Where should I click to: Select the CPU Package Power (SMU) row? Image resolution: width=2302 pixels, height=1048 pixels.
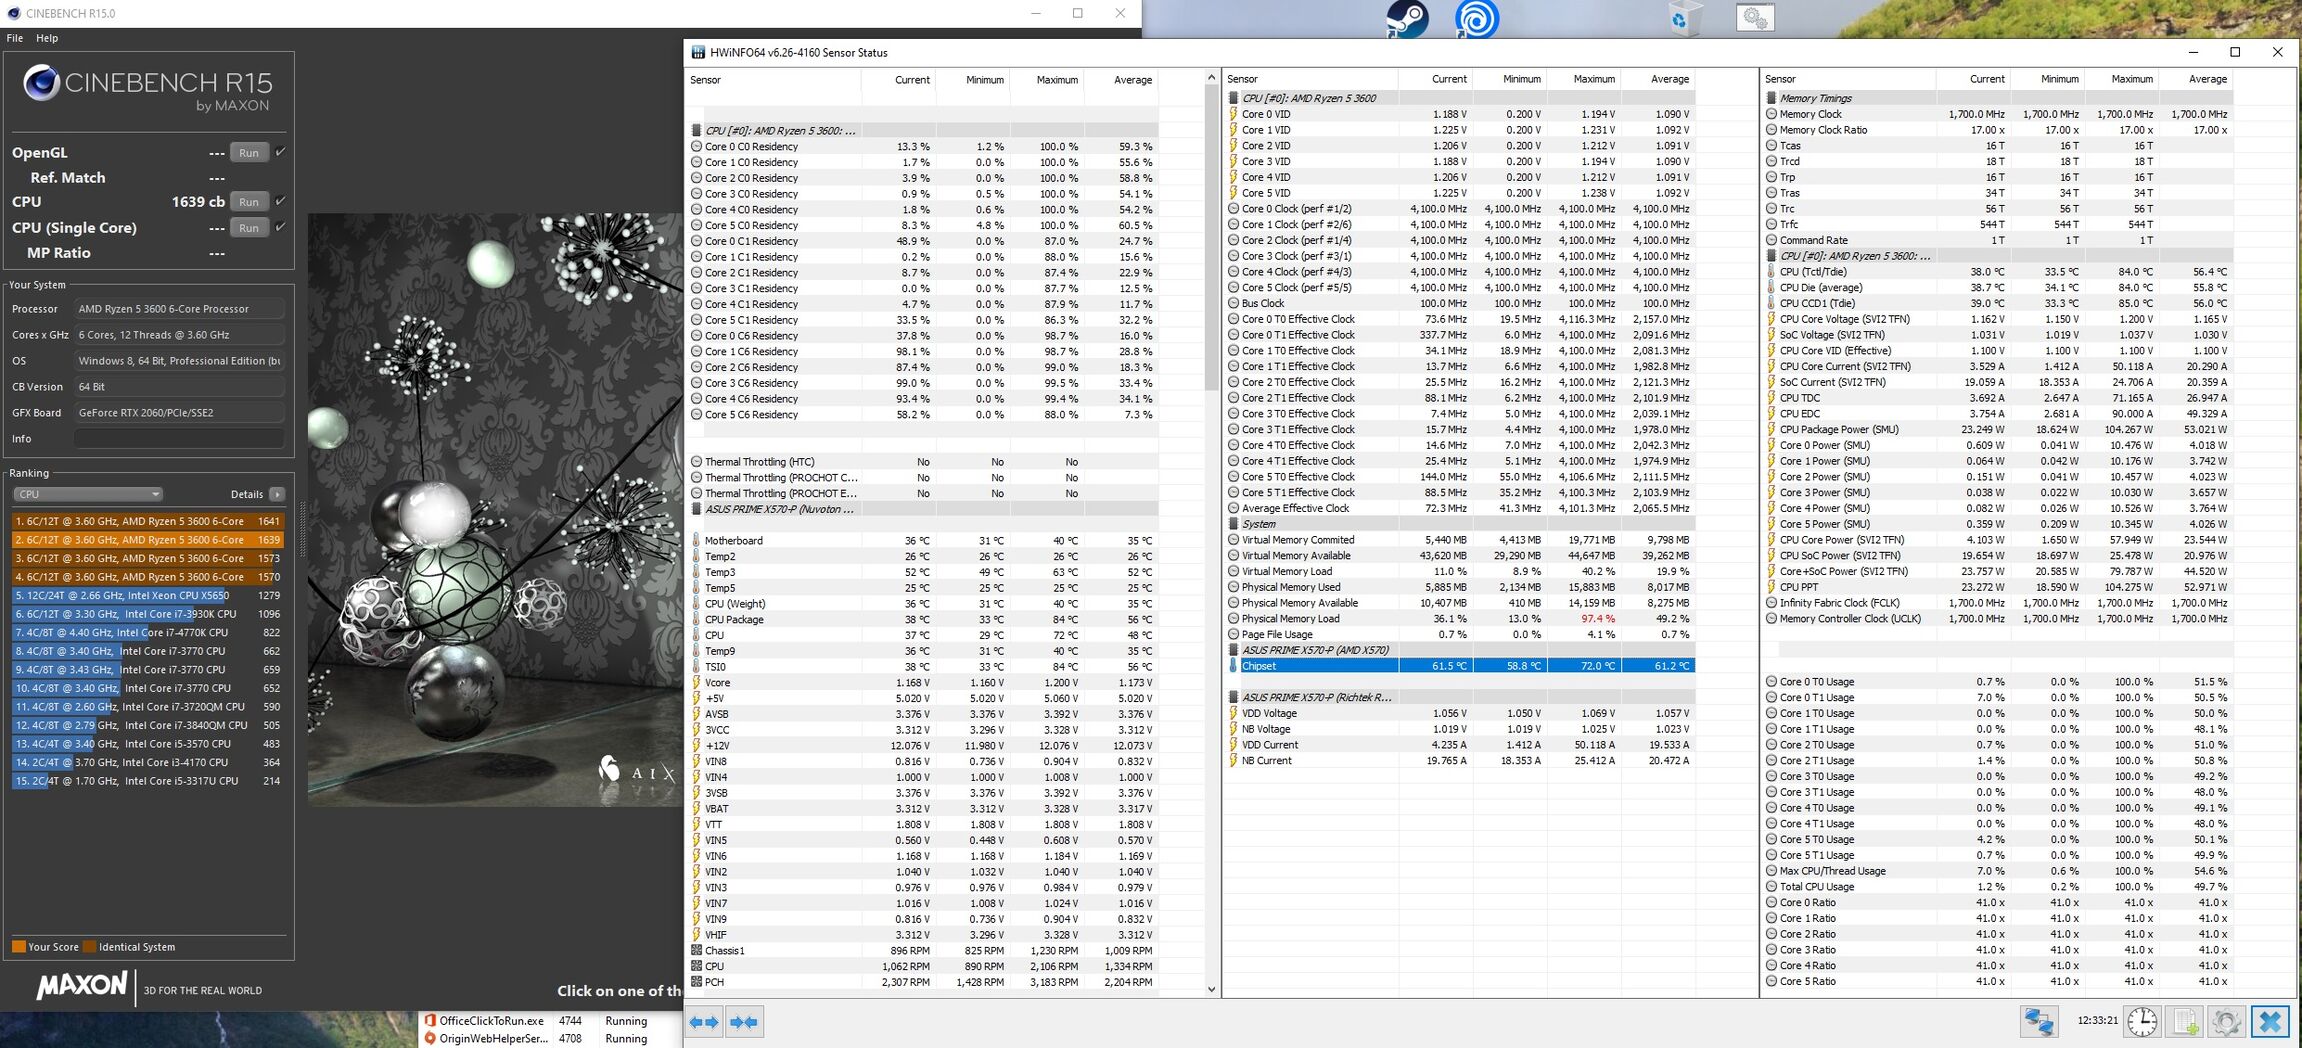1998,429
